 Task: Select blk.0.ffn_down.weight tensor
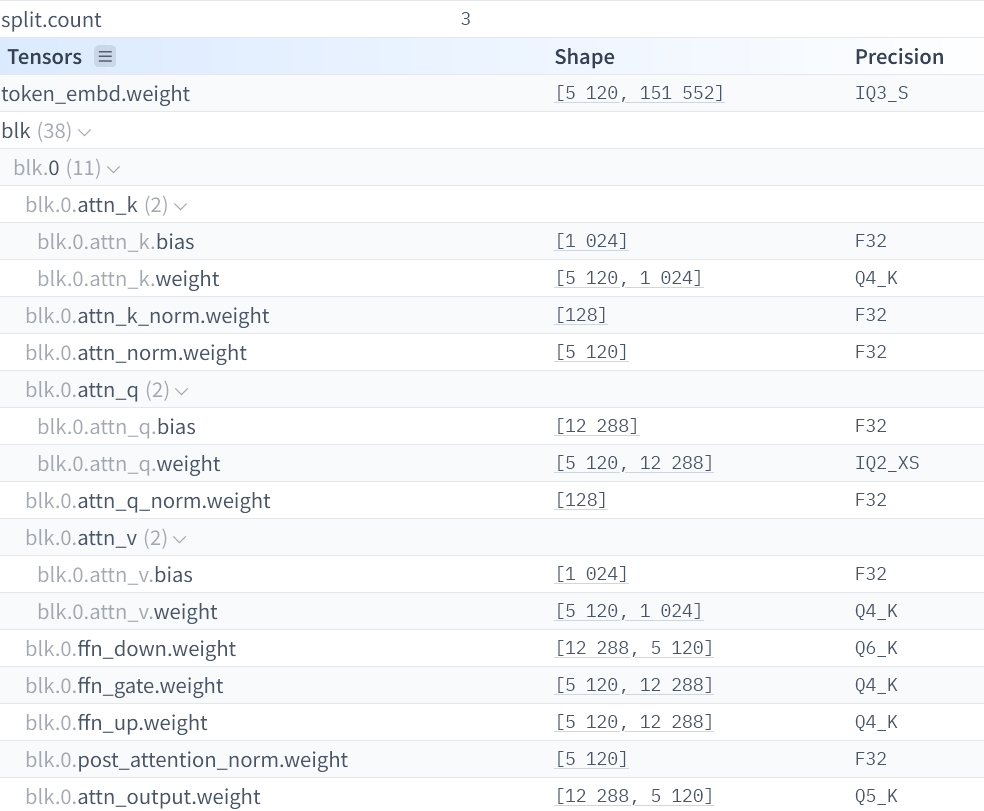click(x=131, y=649)
